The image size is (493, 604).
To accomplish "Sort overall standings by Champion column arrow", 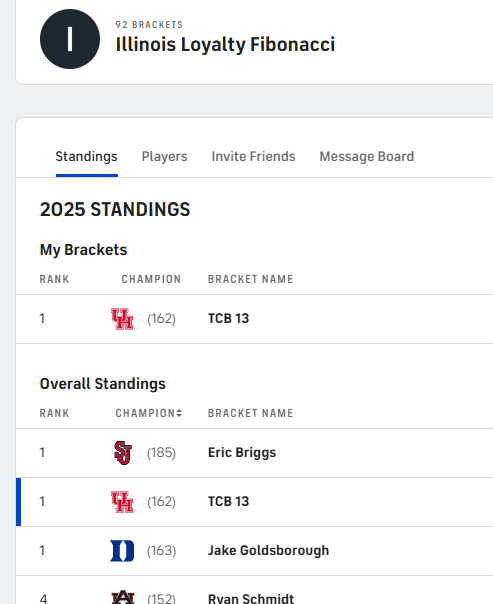I will pyautogui.click(x=179, y=413).
